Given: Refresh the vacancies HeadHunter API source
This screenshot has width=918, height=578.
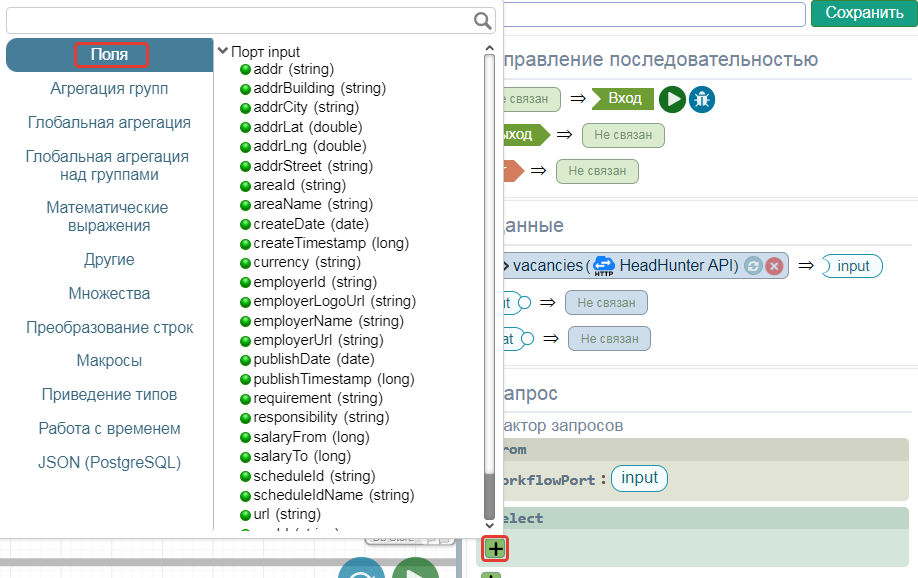Looking at the screenshot, I should point(753,266).
